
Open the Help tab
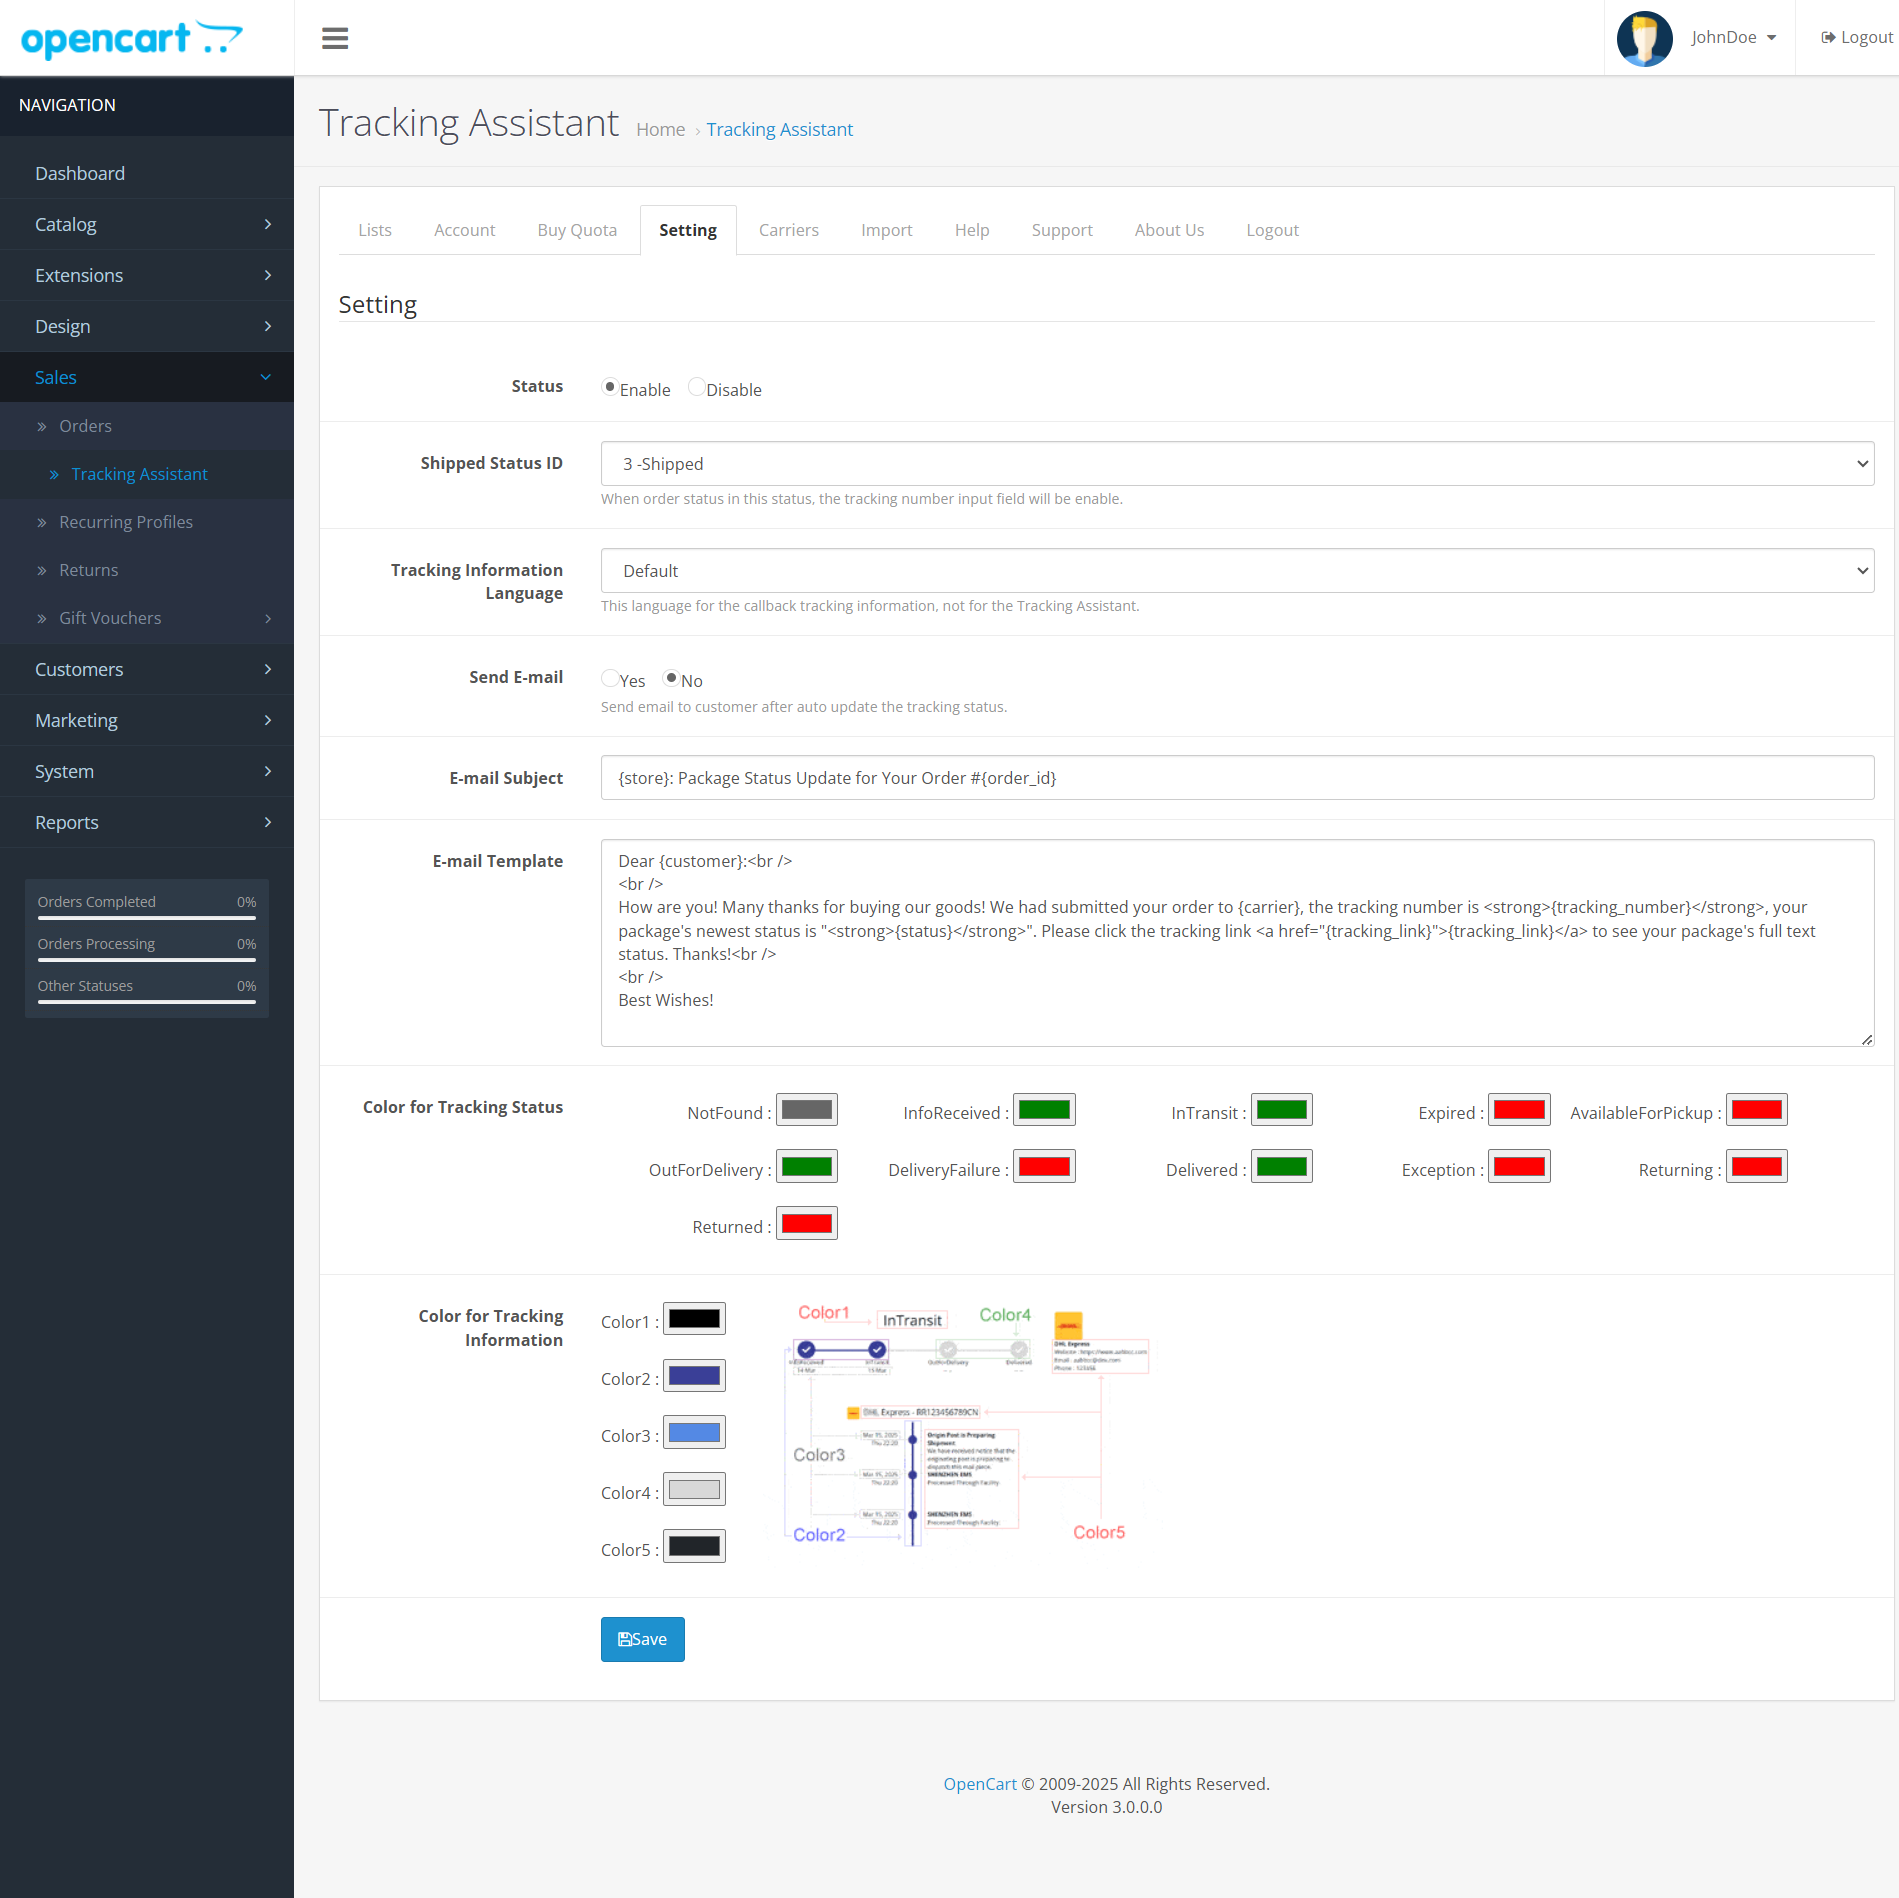click(x=971, y=230)
